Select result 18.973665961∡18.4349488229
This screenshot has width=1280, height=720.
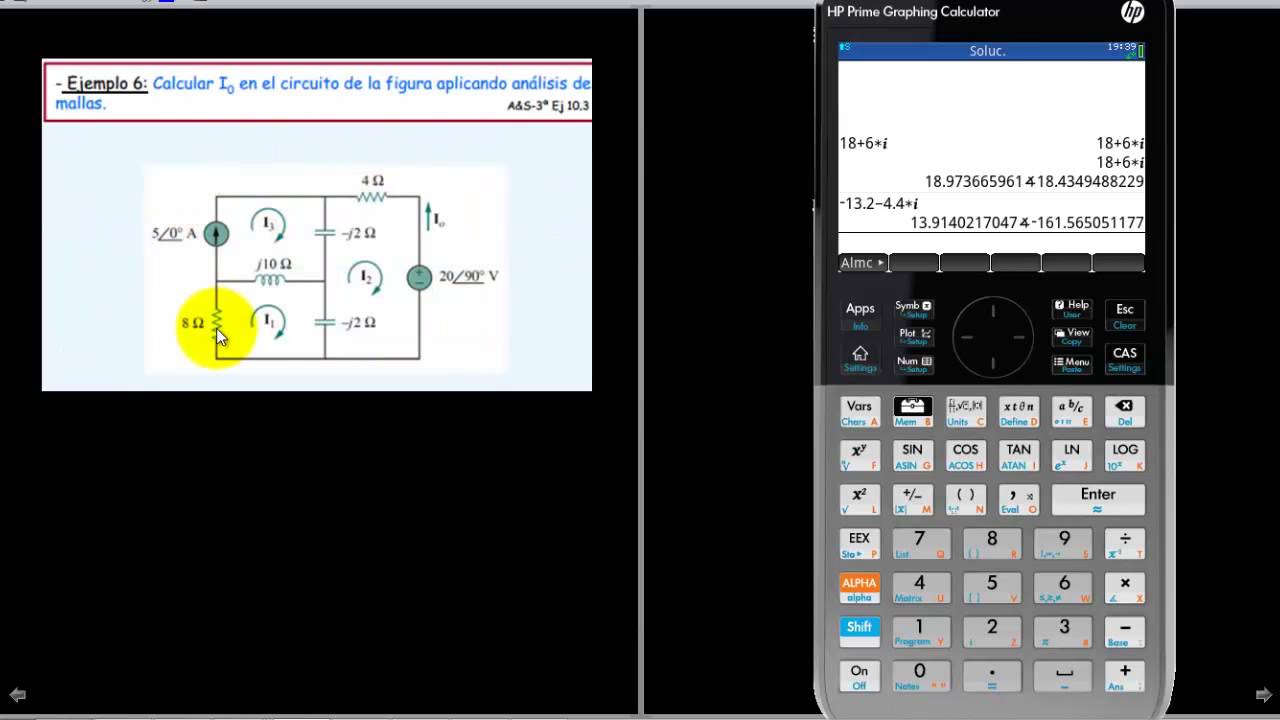point(1034,182)
